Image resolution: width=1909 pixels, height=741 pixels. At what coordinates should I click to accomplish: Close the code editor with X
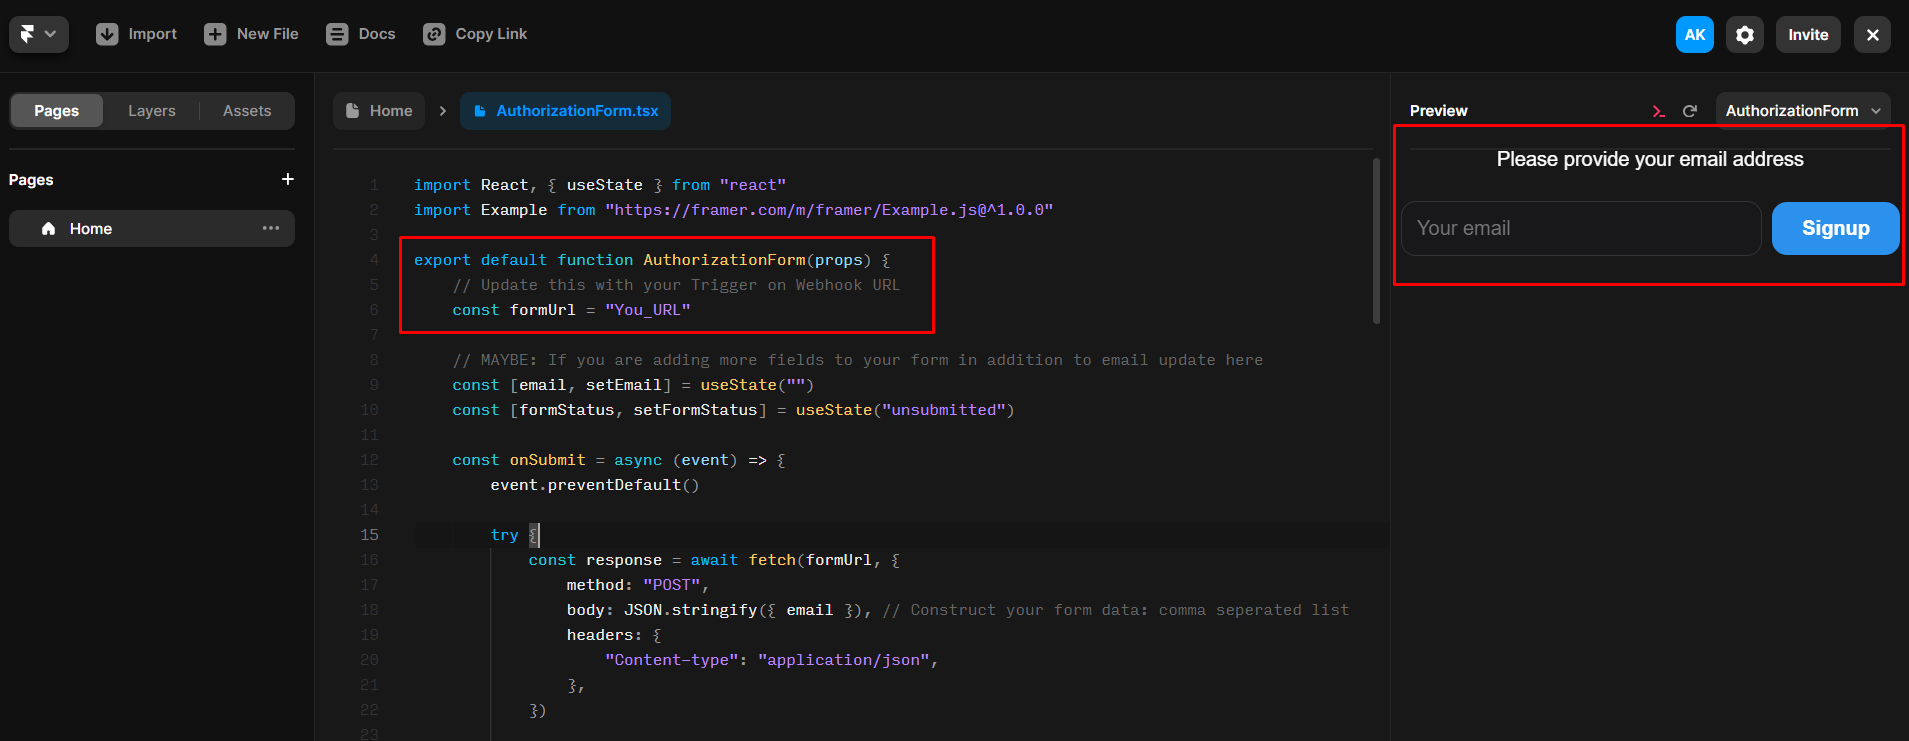1872,34
